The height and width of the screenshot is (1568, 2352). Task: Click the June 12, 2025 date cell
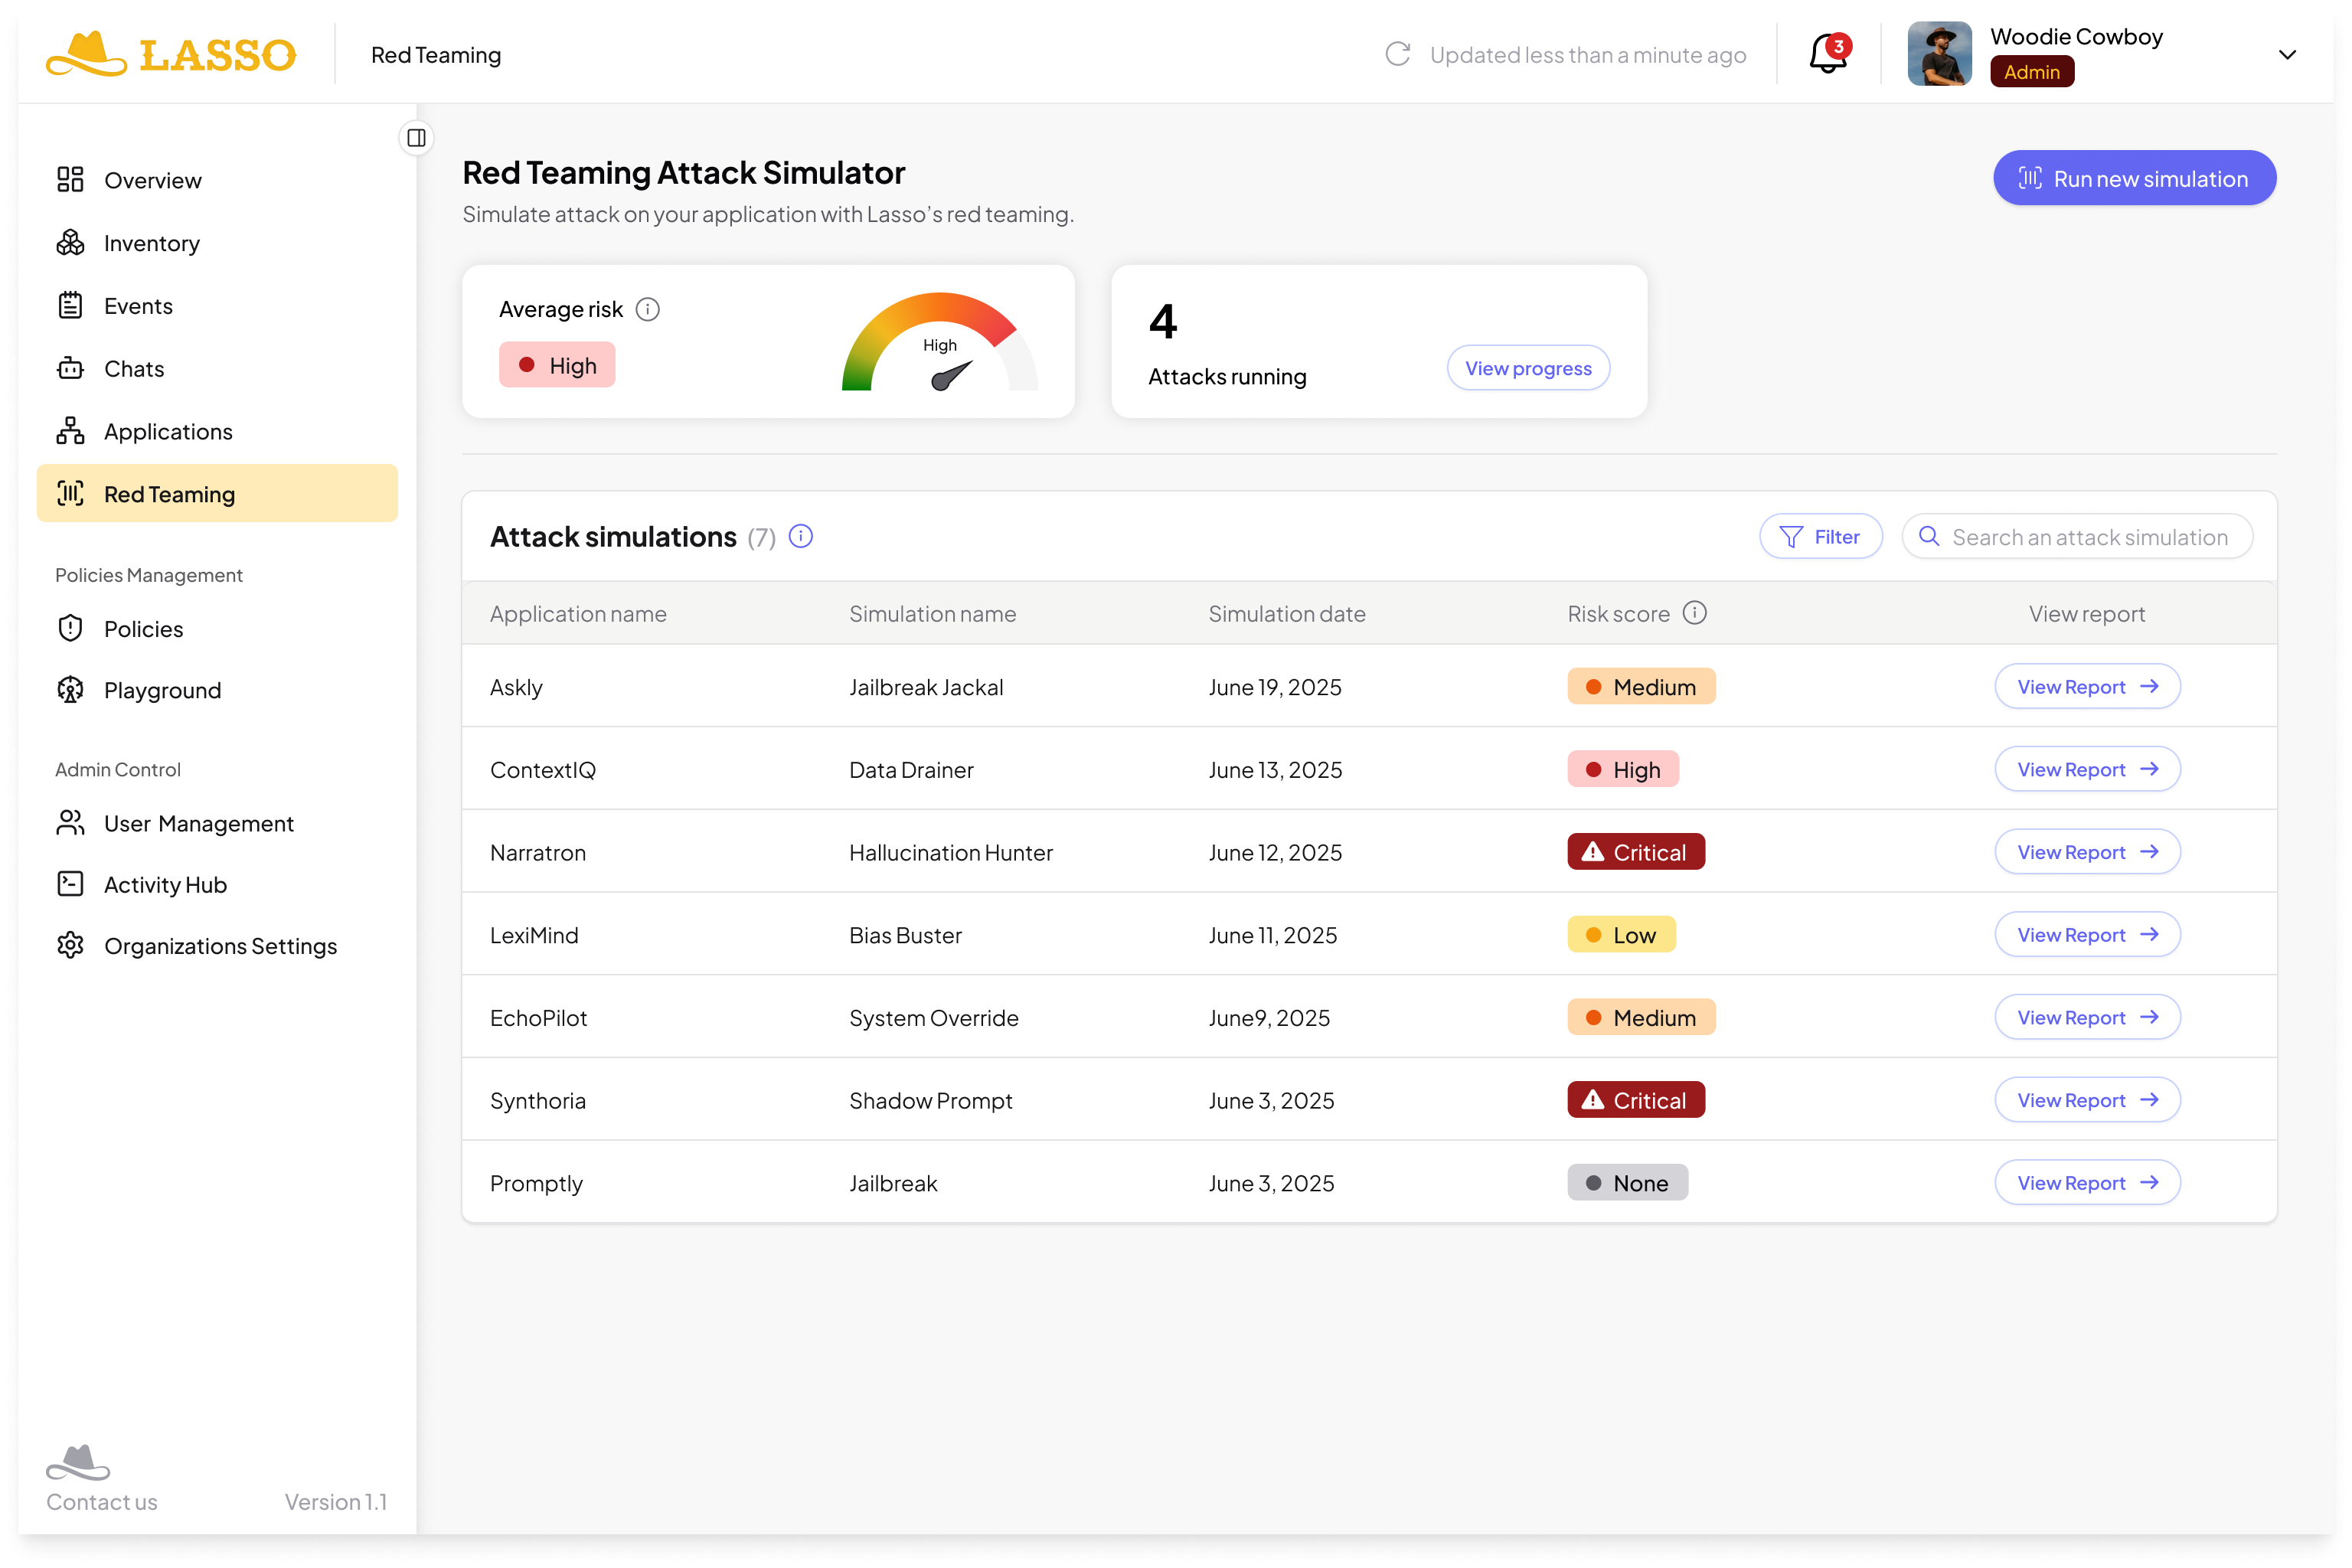coord(1275,852)
